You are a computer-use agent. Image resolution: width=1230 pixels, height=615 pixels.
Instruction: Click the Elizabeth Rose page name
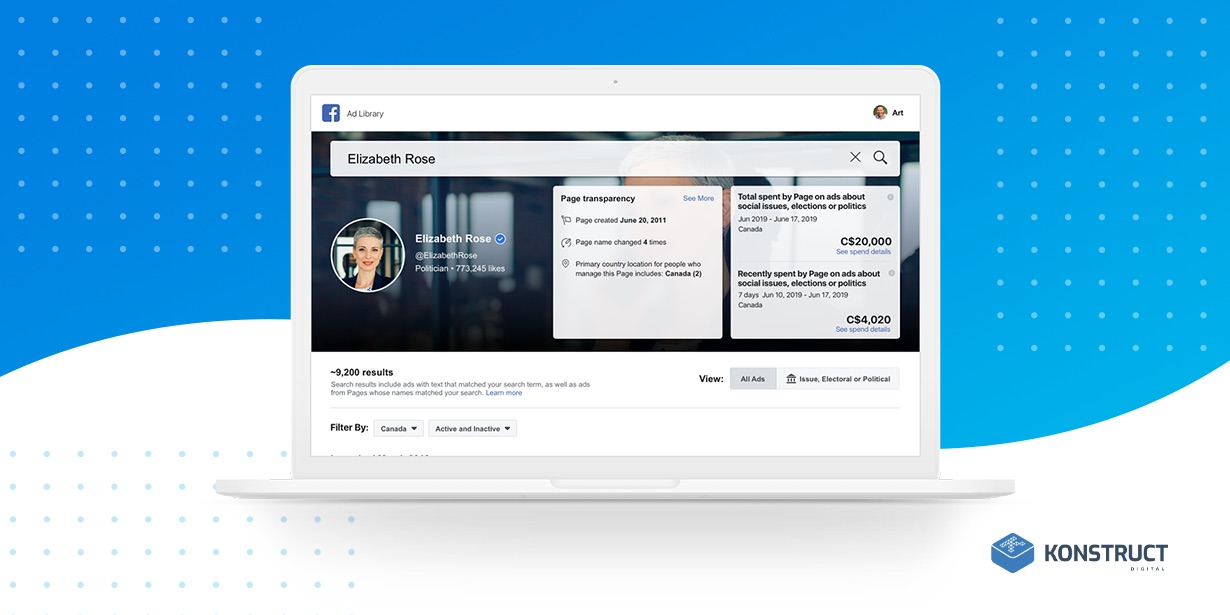click(453, 239)
